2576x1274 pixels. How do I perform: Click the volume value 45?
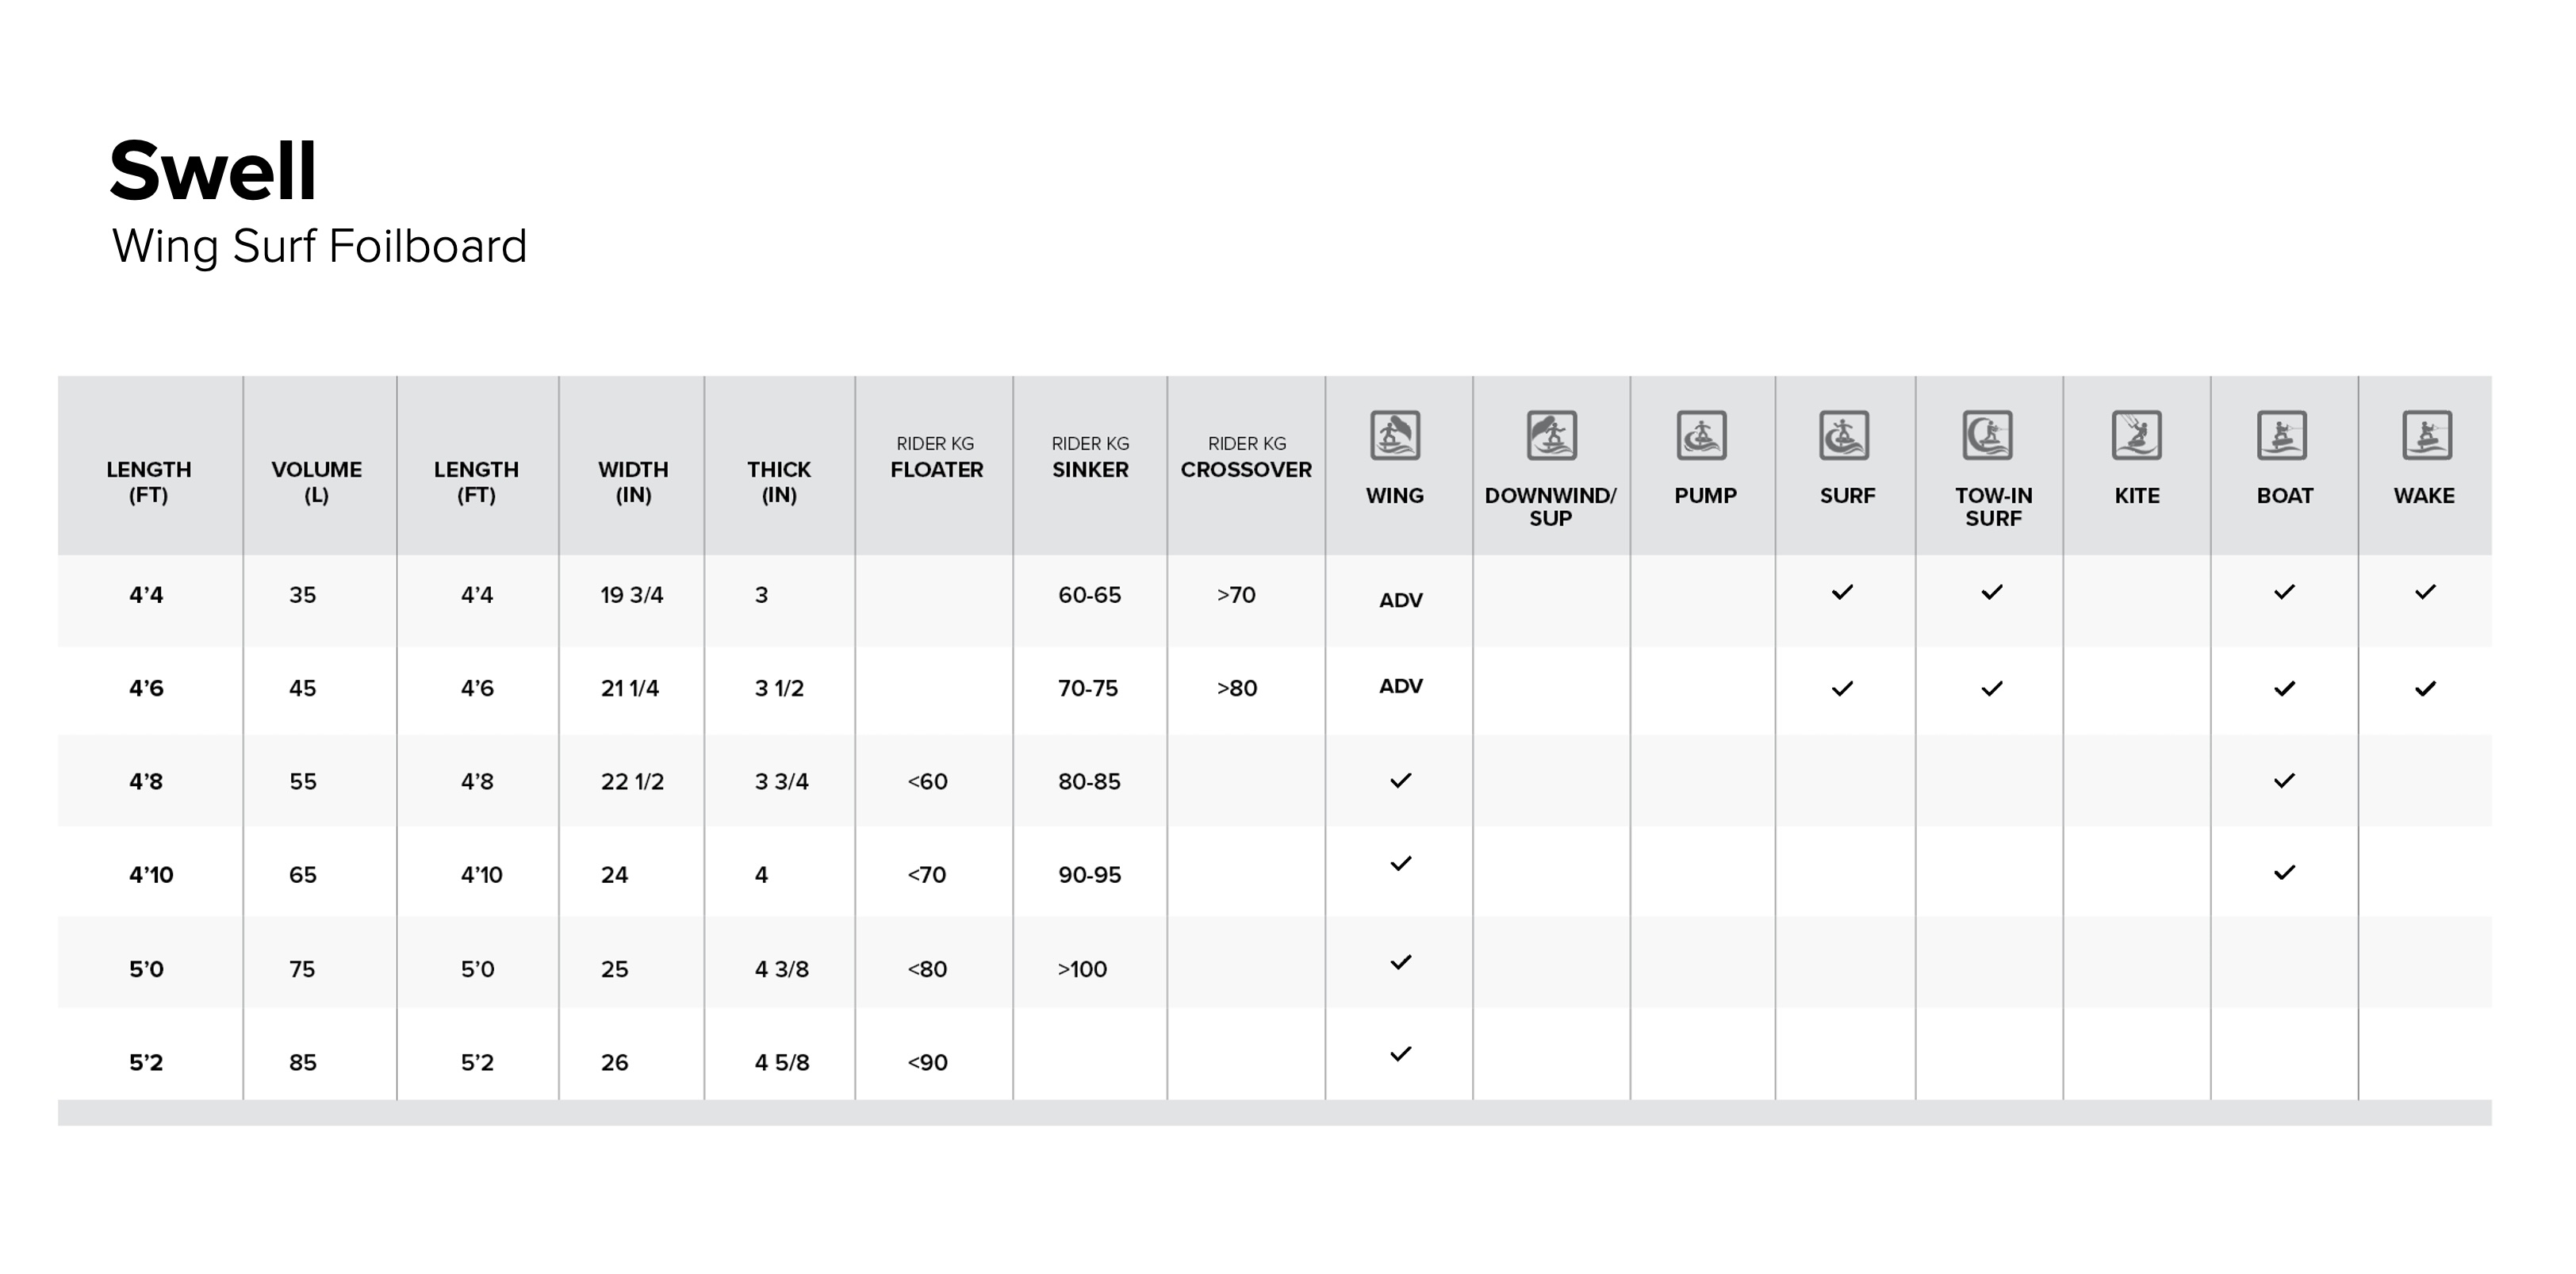pyautogui.click(x=302, y=688)
